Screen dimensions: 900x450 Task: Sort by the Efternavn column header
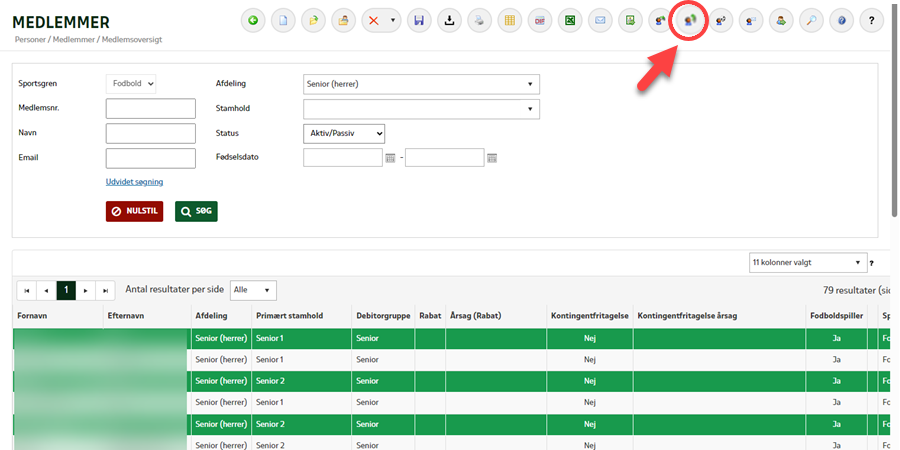click(x=125, y=316)
